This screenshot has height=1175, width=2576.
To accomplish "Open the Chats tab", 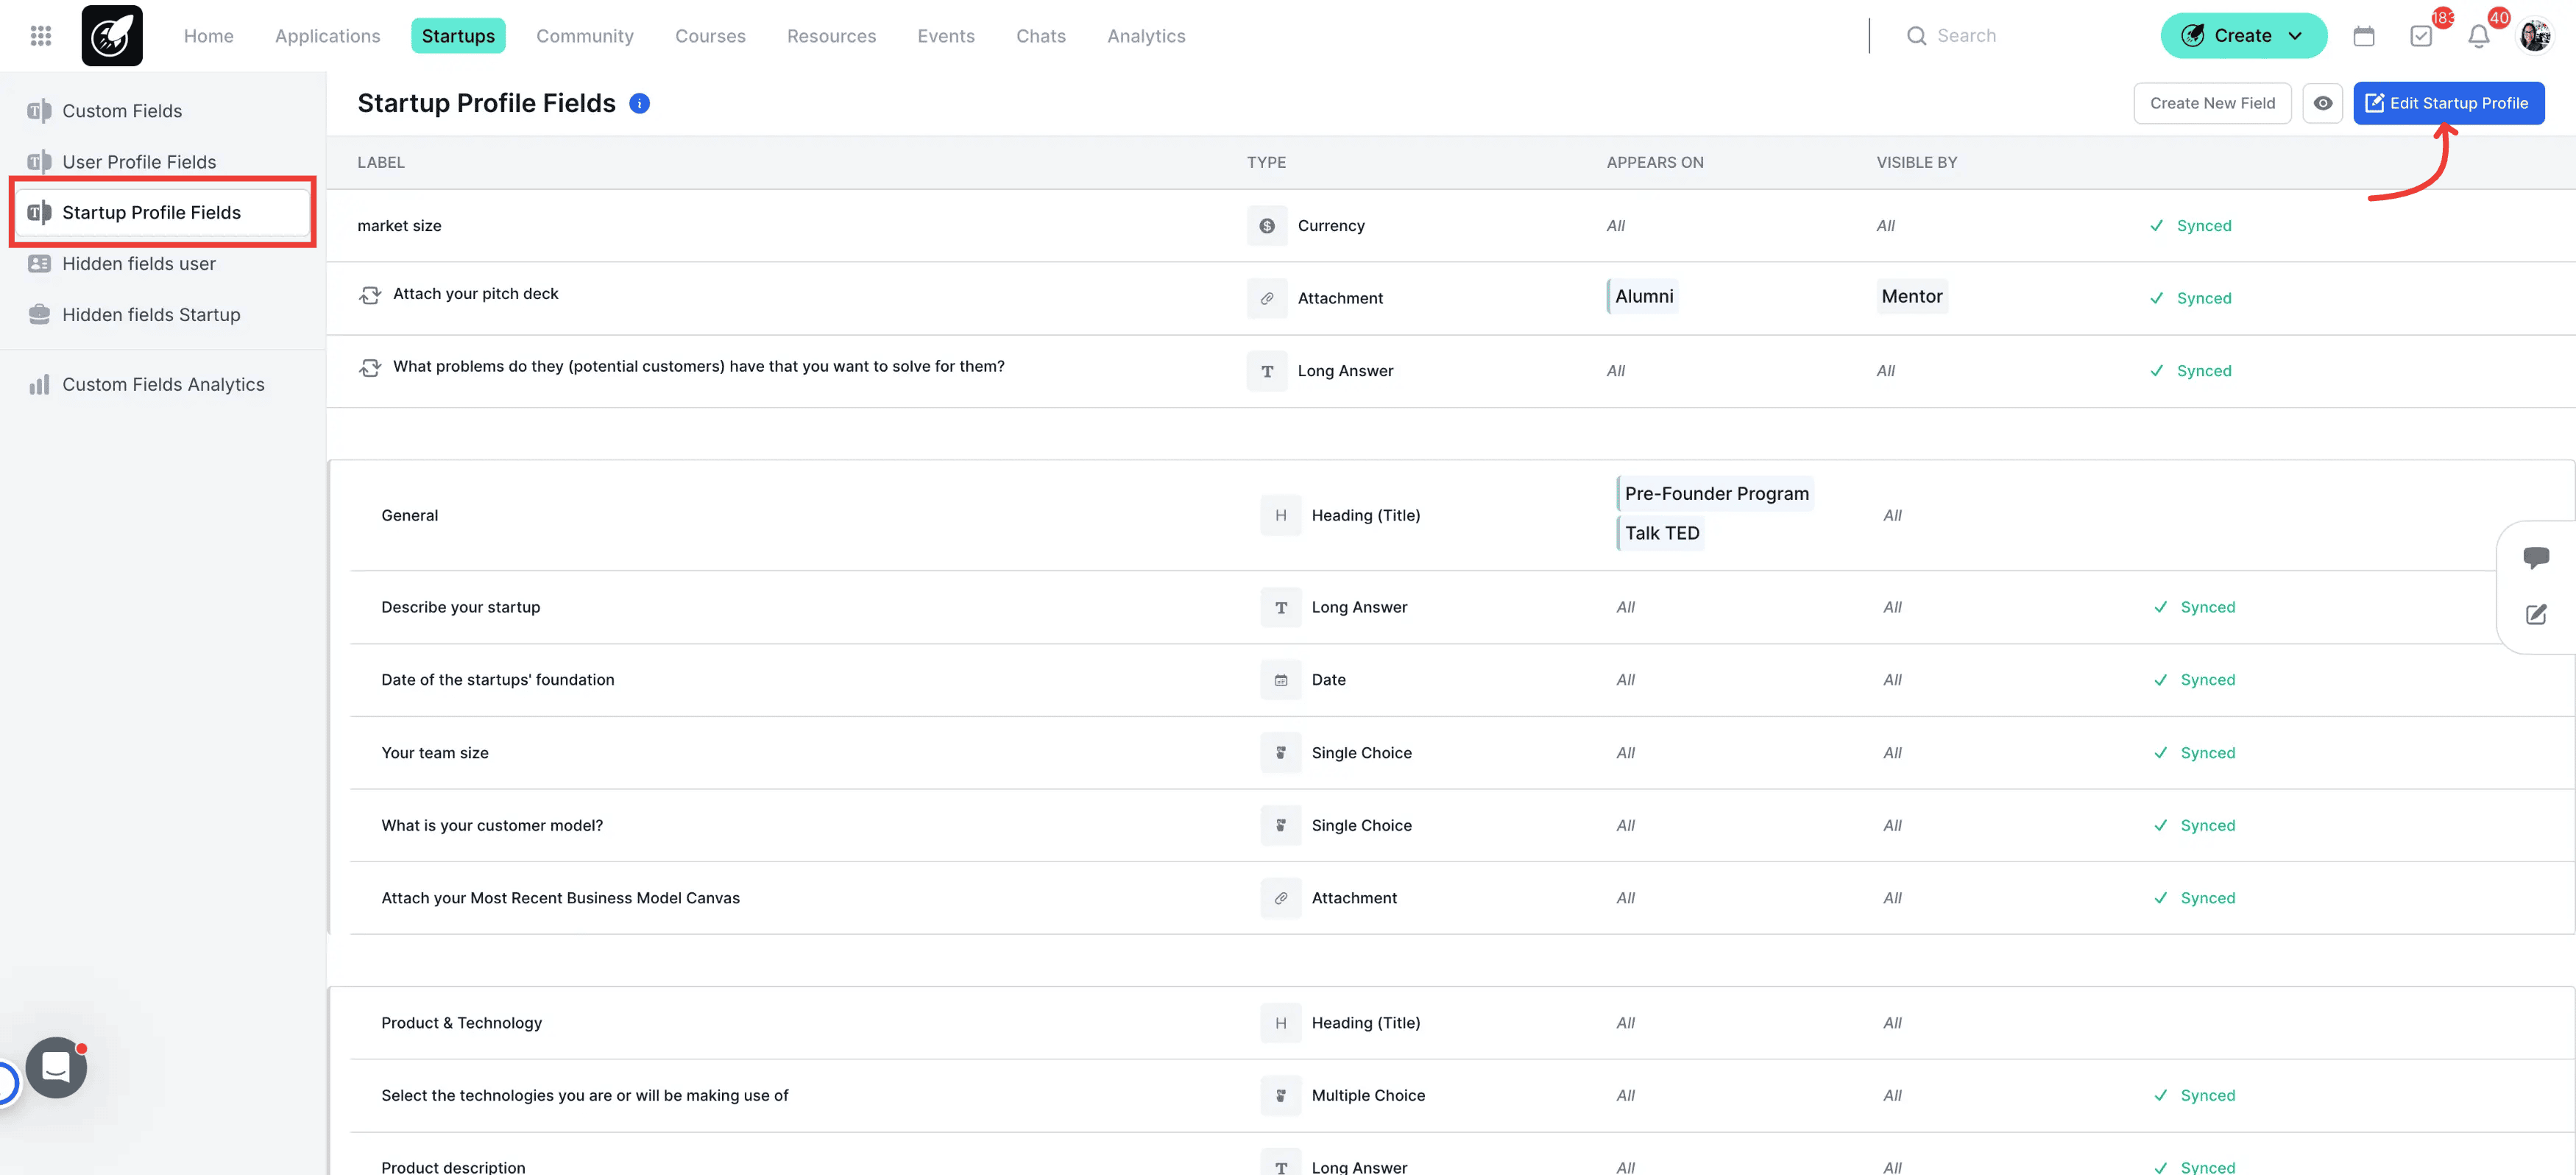I will (x=1041, y=36).
